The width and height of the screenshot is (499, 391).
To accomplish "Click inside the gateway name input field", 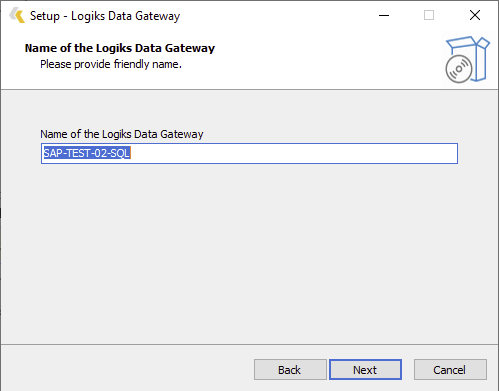I will coord(249,153).
